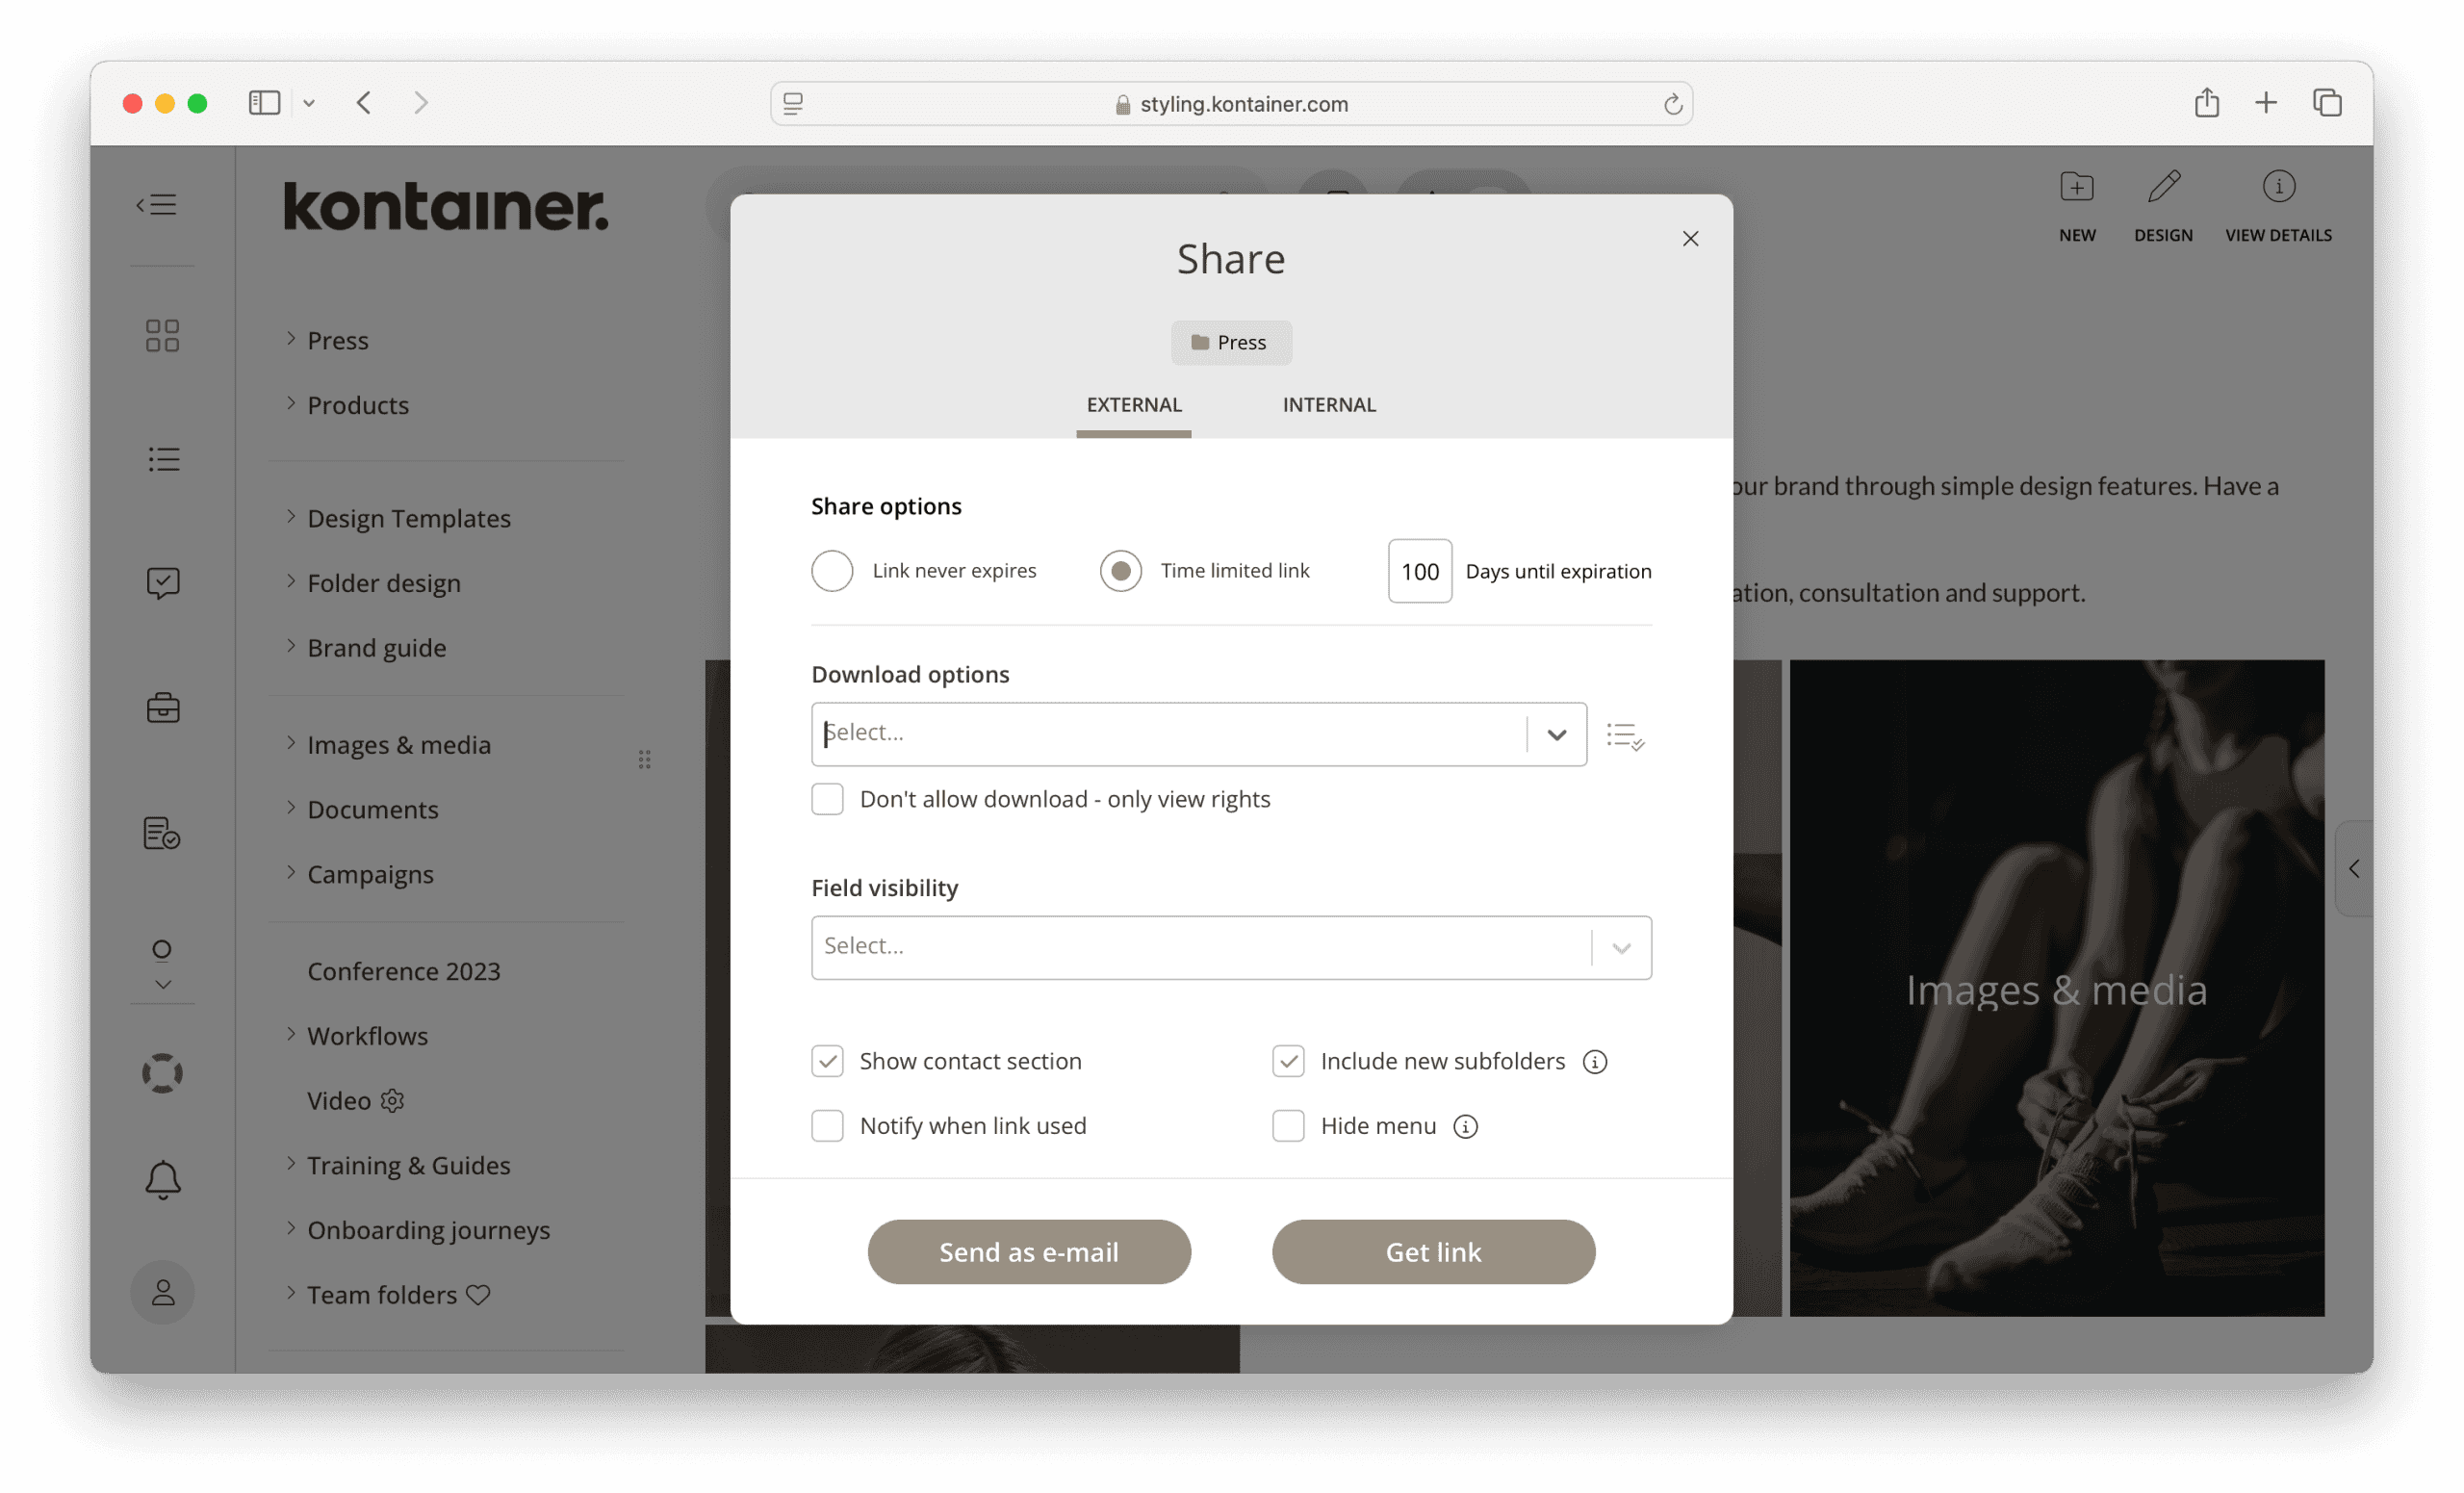Switch to the INTERNAL tab
This screenshot has width=2464, height=1493.
coord(1328,404)
